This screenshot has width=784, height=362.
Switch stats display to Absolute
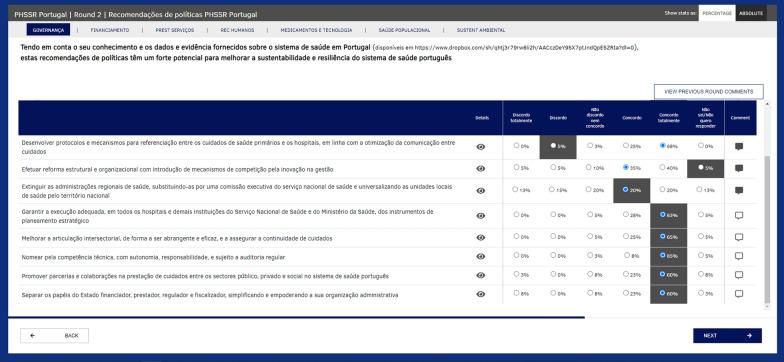click(x=751, y=14)
